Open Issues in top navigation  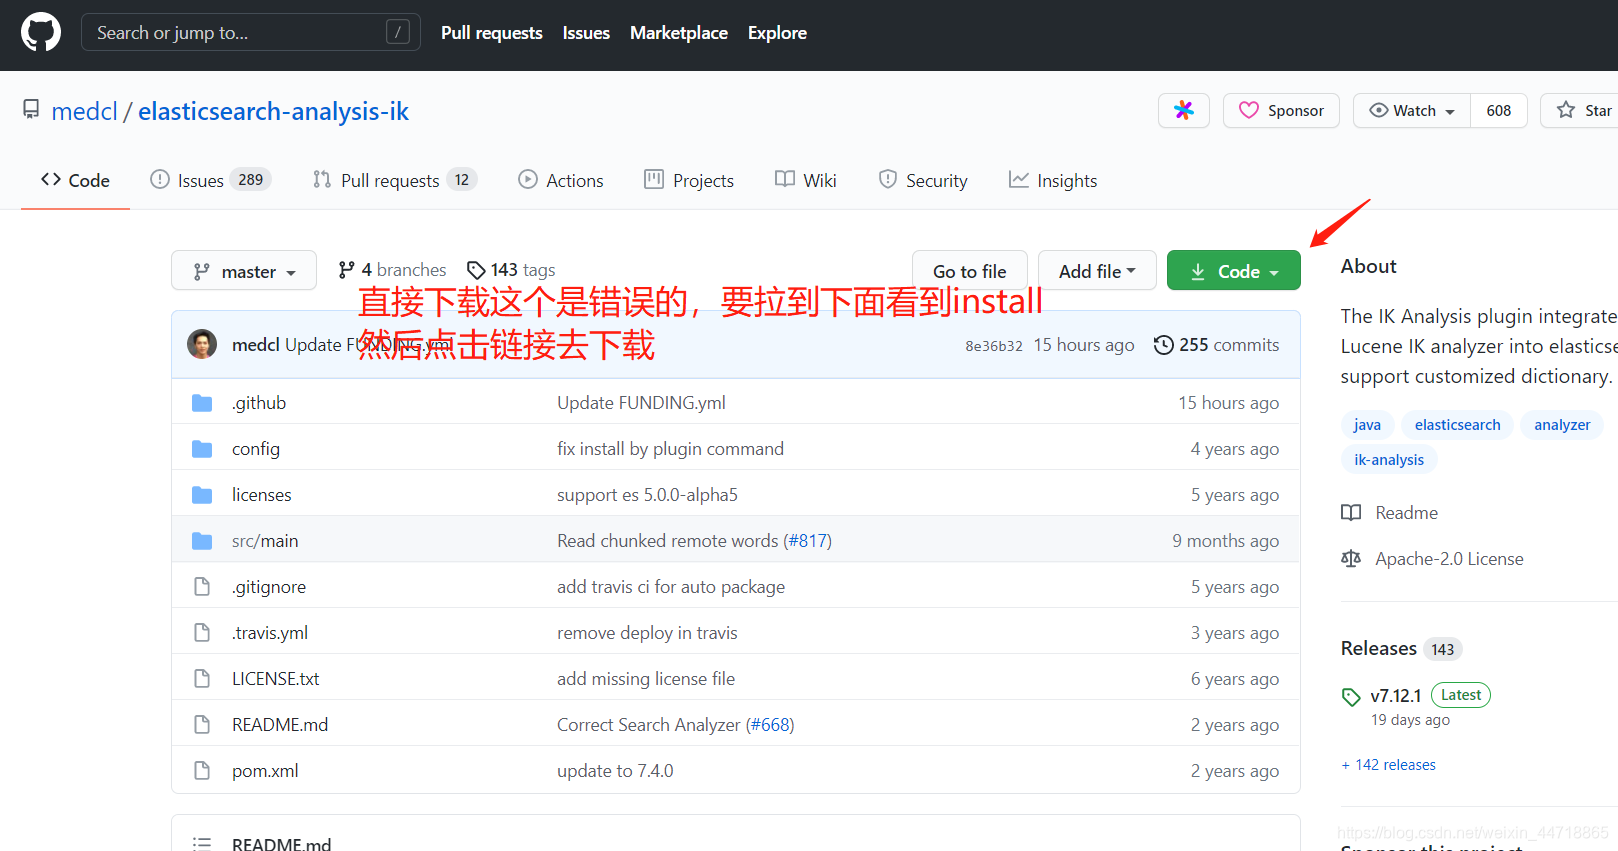coord(586,33)
